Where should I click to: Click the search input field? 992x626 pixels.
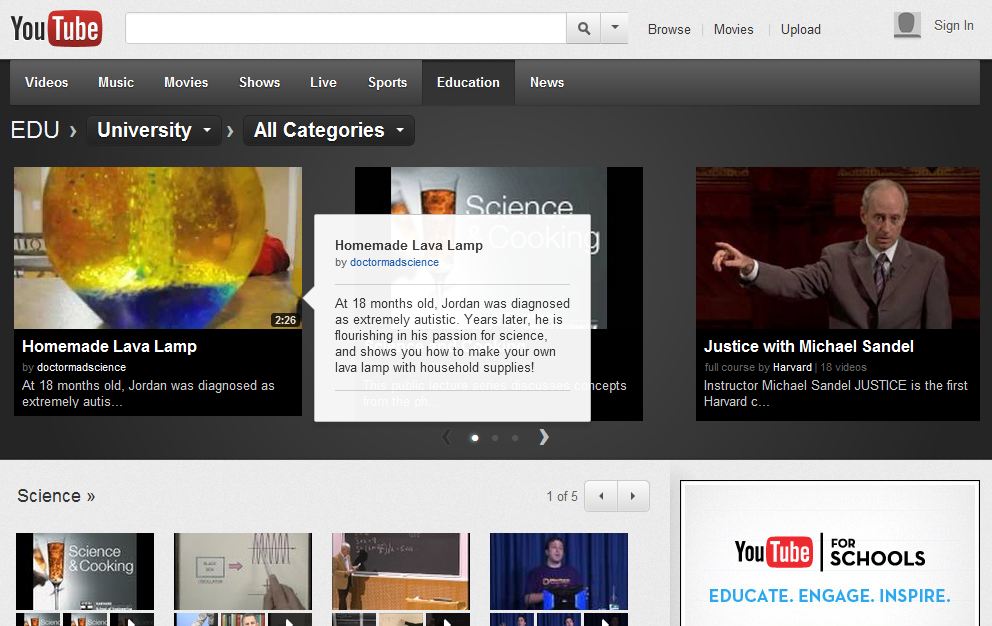click(345, 28)
